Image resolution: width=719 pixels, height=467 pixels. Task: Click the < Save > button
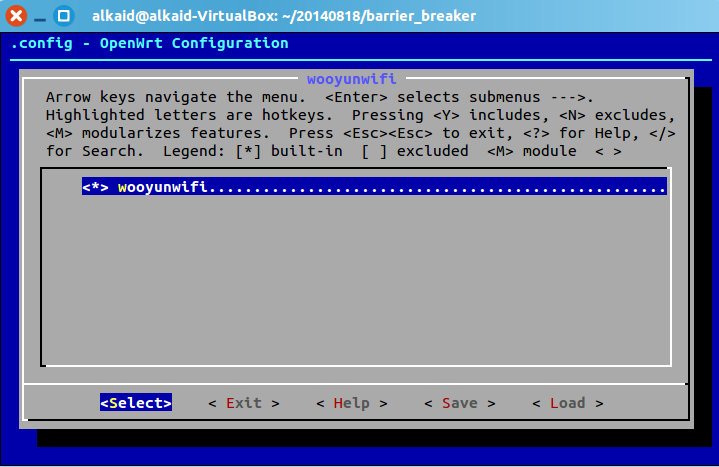click(x=459, y=403)
